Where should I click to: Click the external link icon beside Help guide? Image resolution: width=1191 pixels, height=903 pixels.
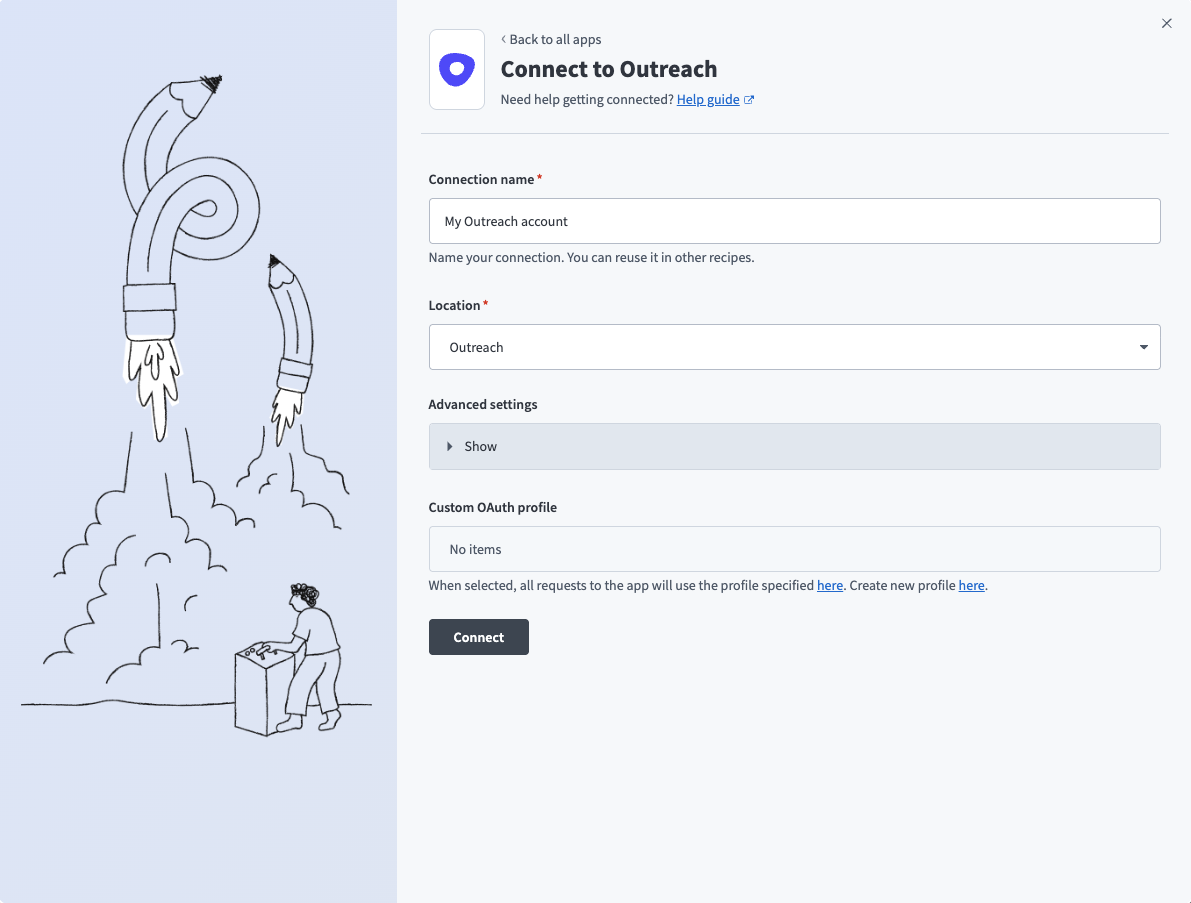[749, 99]
